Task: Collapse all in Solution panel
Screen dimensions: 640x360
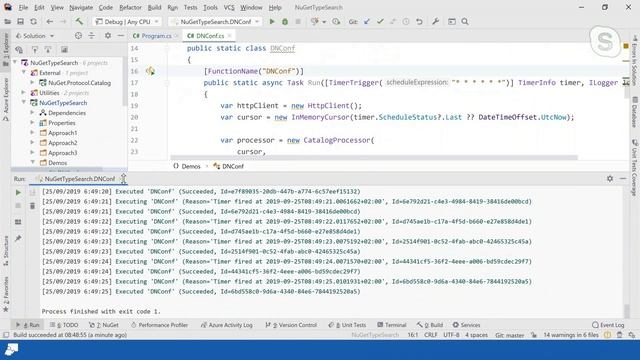Action: coord(92,36)
